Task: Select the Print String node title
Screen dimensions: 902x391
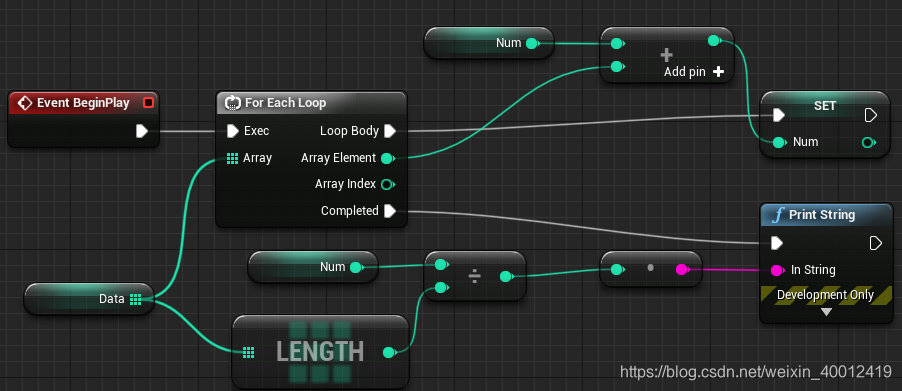Action: (822, 215)
